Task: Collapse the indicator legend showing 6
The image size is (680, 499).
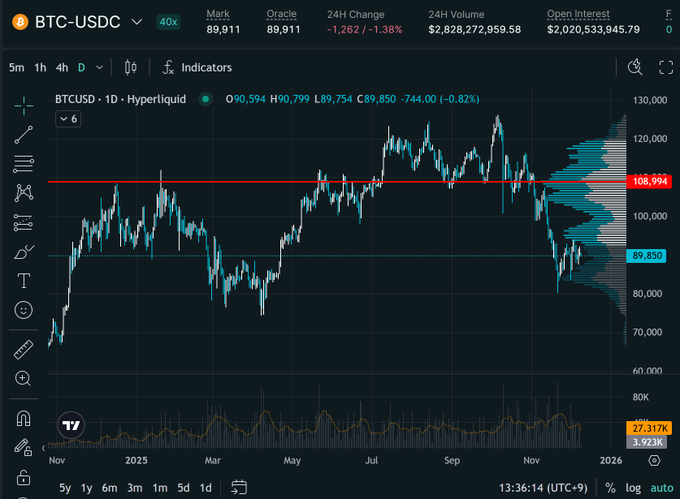Action: click(x=68, y=119)
